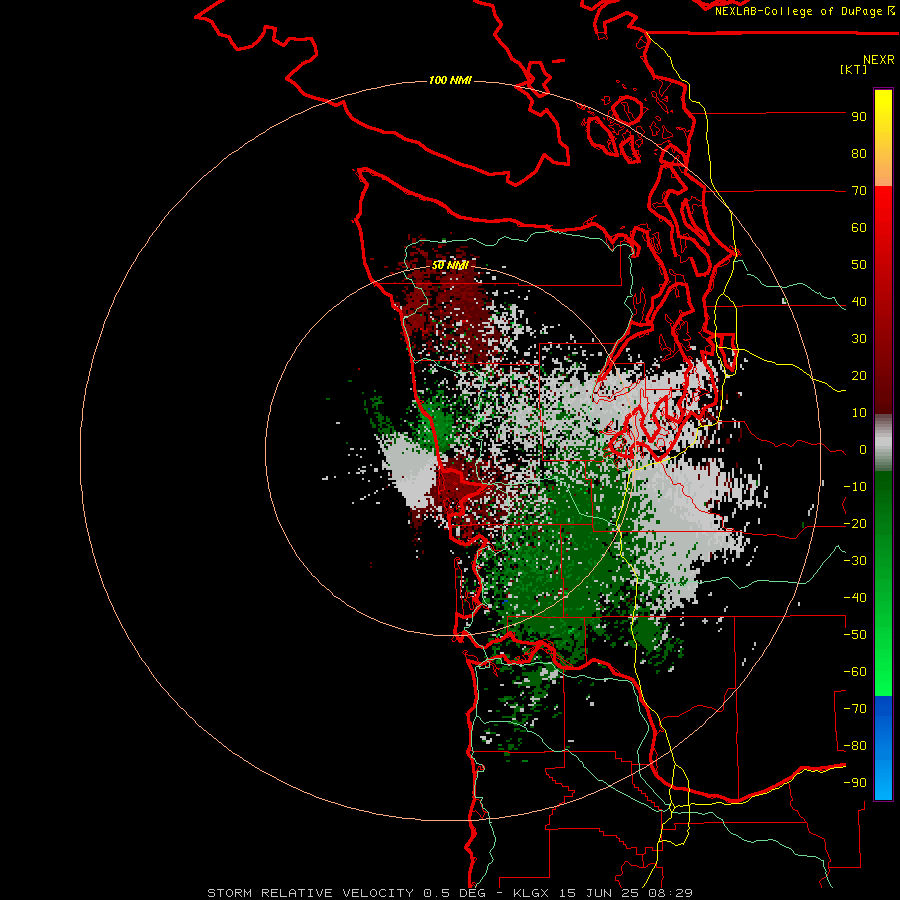
Task: Click the 100 NMI range ring label
Action: pyautogui.click(x=450, y=80)
